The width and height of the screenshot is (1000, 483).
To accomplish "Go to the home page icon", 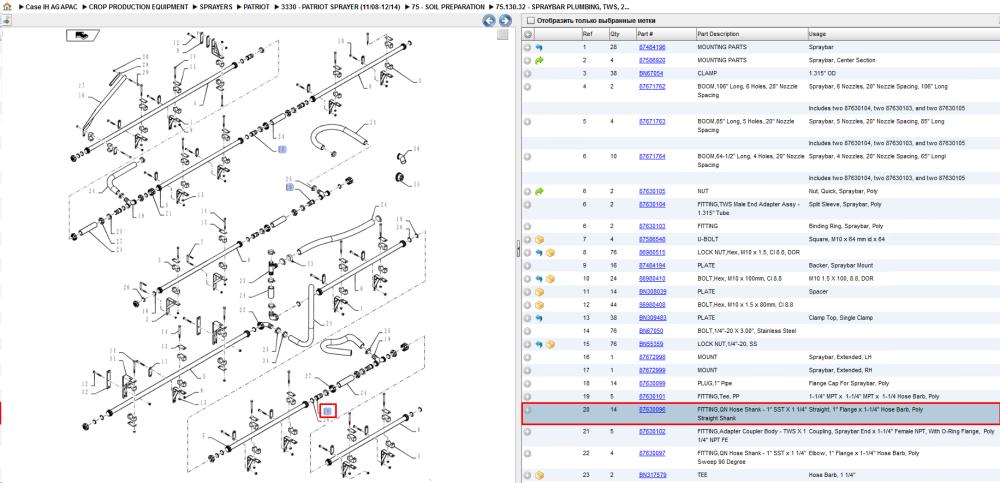I will (7, 6).
